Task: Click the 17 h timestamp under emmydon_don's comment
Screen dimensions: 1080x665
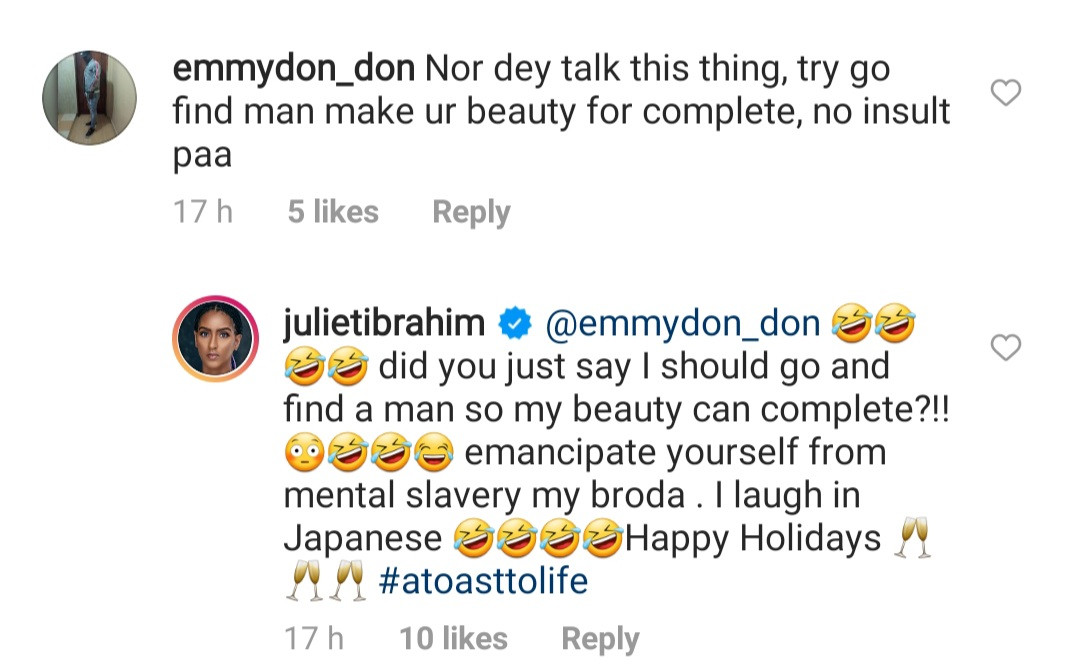Action: pyautogui.click(x=203, y=212)
